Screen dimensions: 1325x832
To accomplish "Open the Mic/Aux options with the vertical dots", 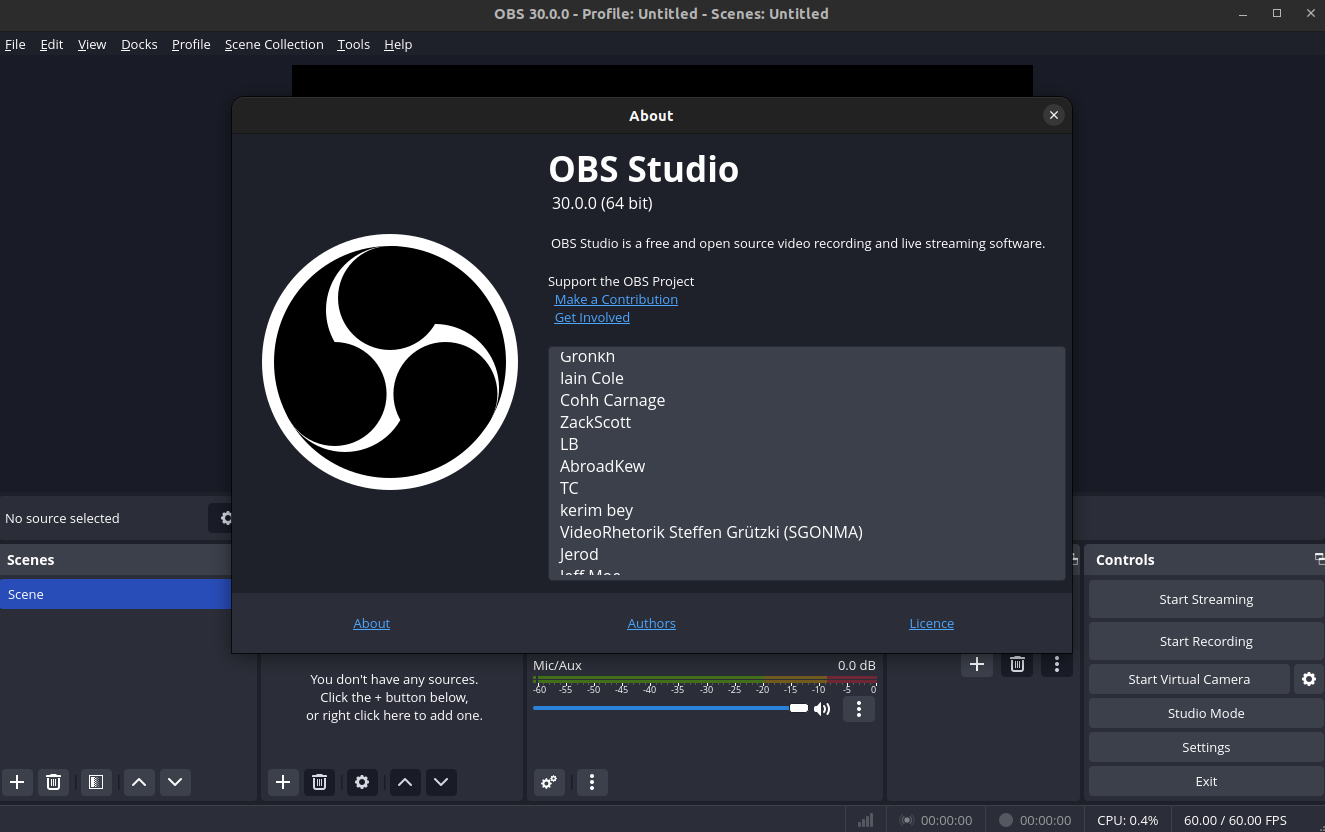I will pyautogui.click(x=858, y=708).
